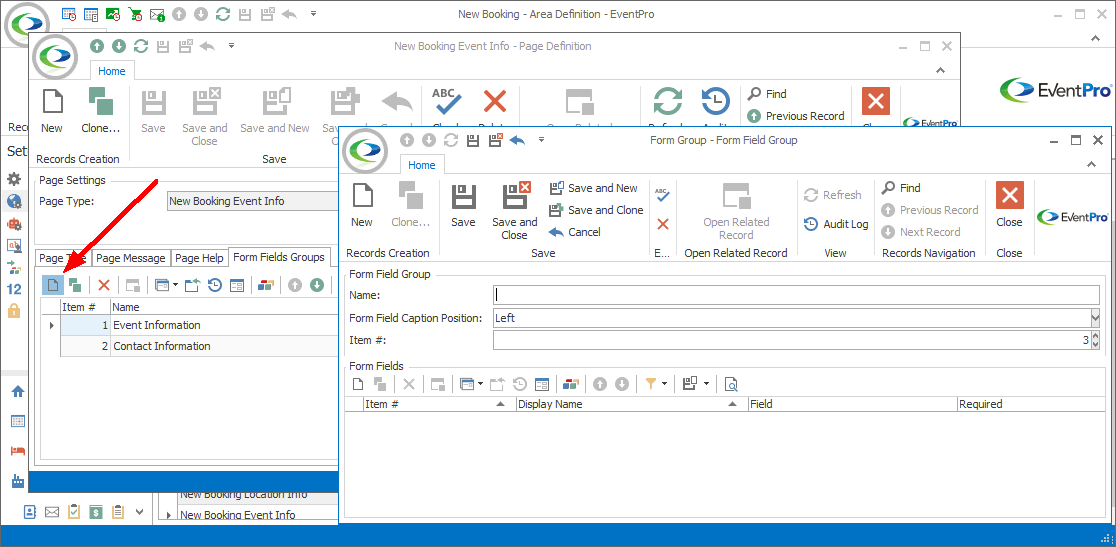The width and height of the screenshot is (1116, 547).
Task: Click the red delete X in Form Group ribbon
Action: click(663, 224)
